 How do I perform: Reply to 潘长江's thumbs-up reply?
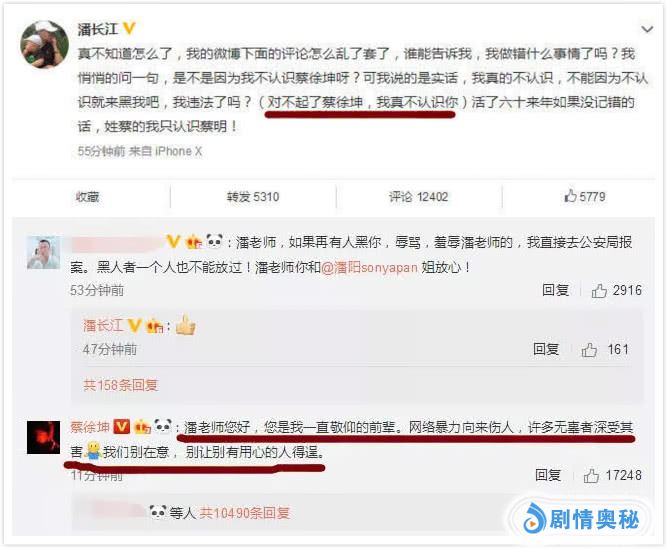pyautogui.click(x=546, y=350)
